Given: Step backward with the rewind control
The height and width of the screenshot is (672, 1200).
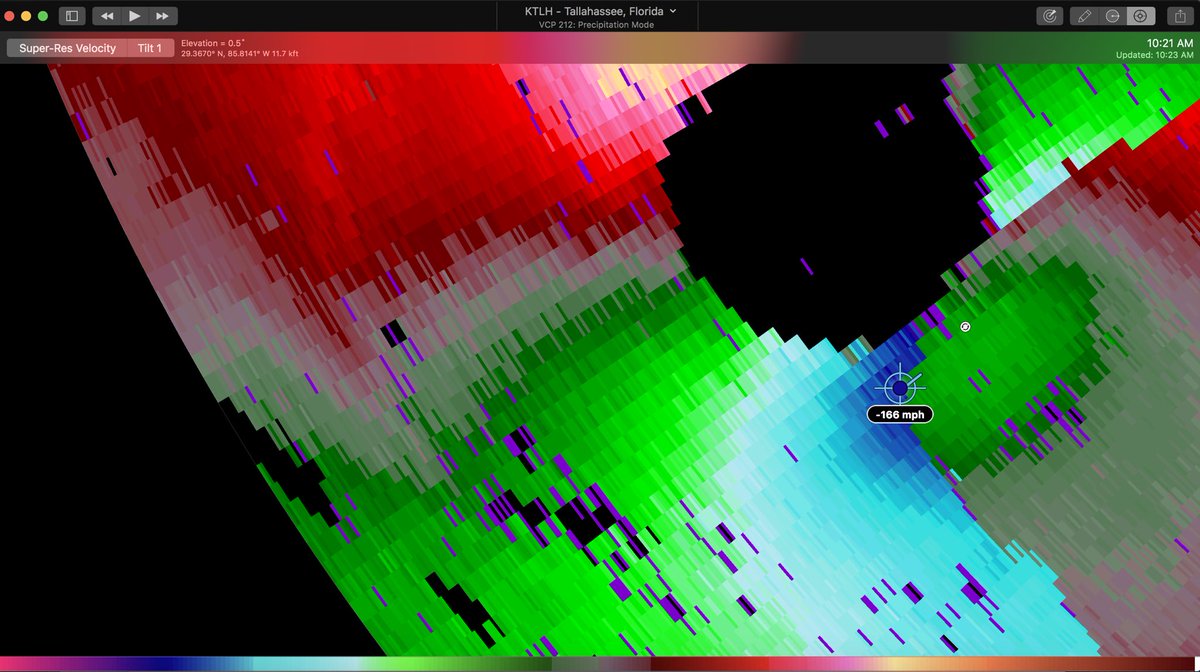Looking at the screenshot, I should [x=107, y=16].
